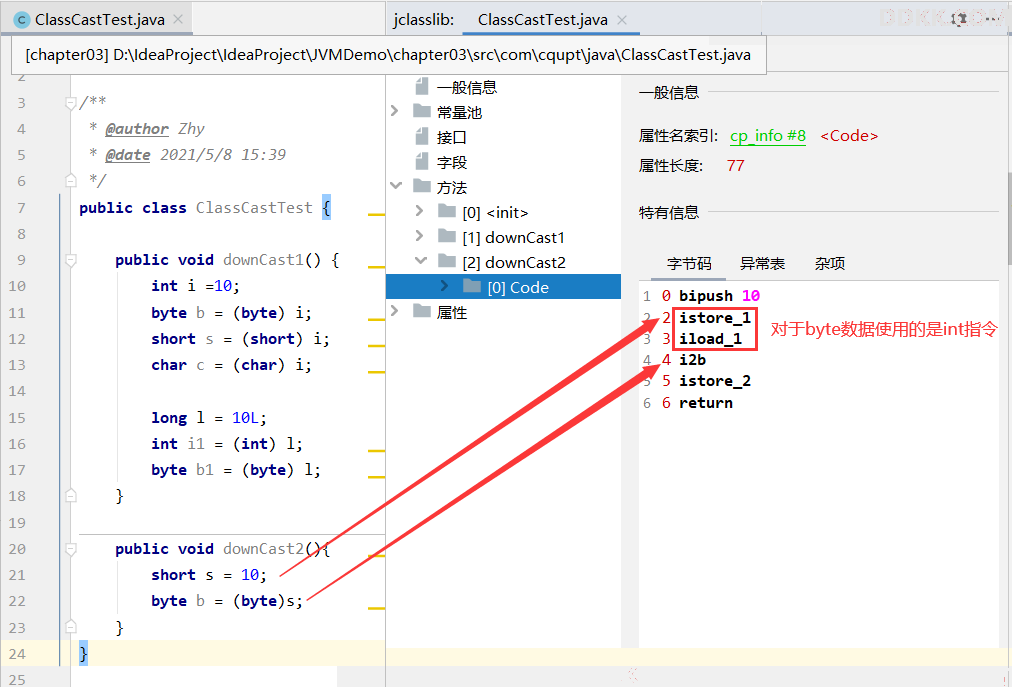The image size is (1012, 687).
Task: Expand the 属性 tree node
Action: pos(395,311)
